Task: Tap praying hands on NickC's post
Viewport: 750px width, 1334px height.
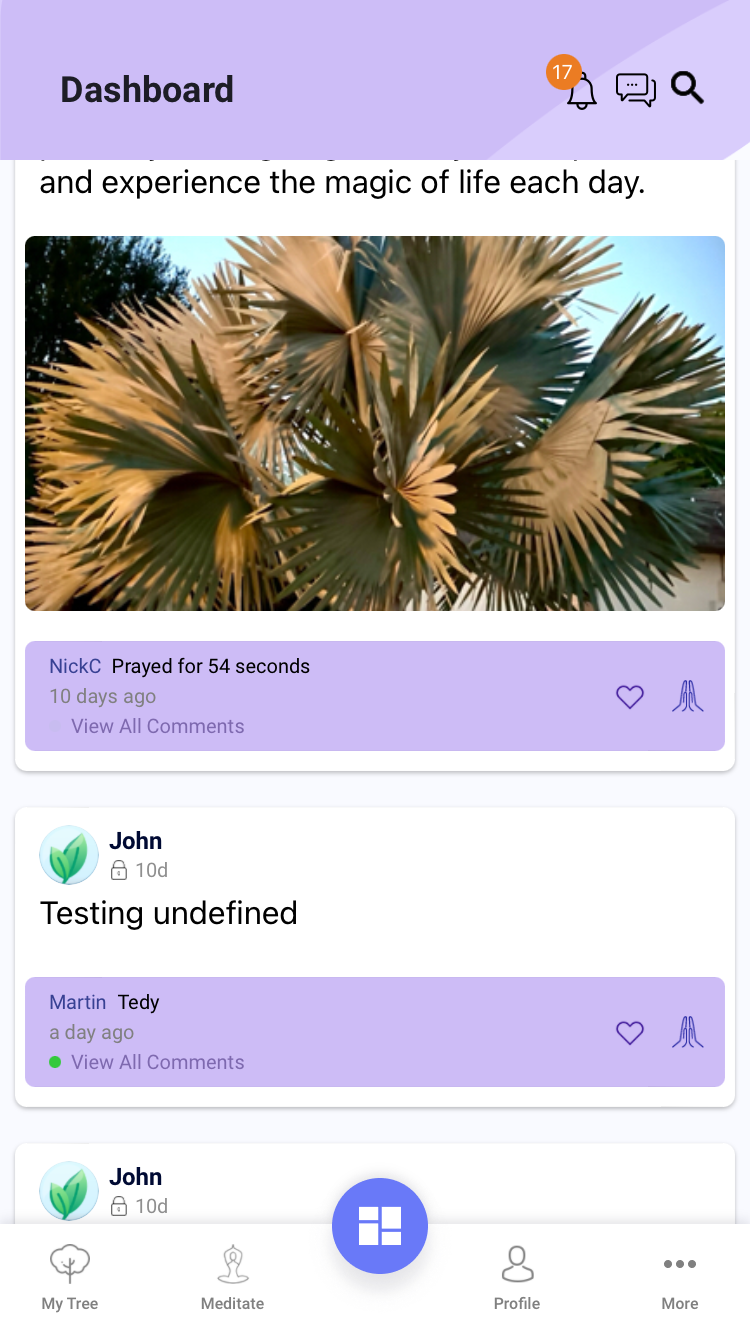Action: coord(688,697)
